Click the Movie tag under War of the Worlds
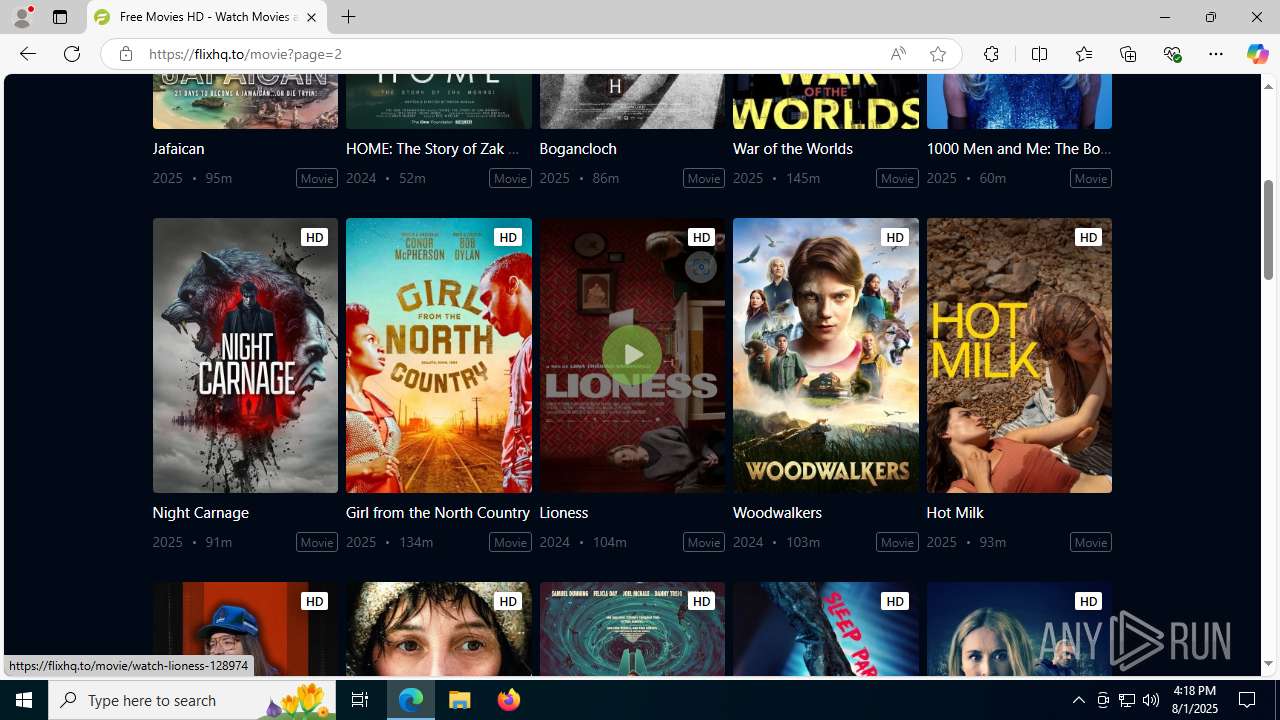This screenshot has height=720, width=1280. click(897, 178)
